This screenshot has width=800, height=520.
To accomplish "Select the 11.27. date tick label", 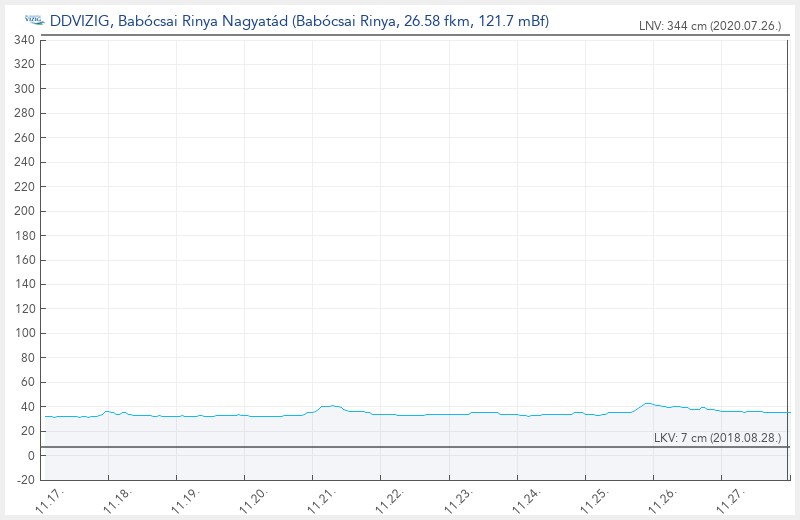I will pos(731,500).
